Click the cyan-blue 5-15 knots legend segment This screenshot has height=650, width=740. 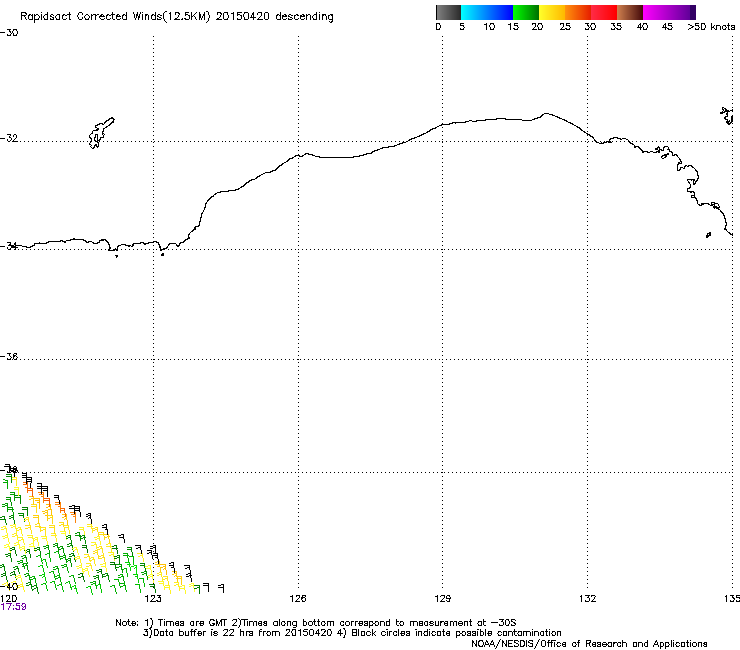pos(487,12)
